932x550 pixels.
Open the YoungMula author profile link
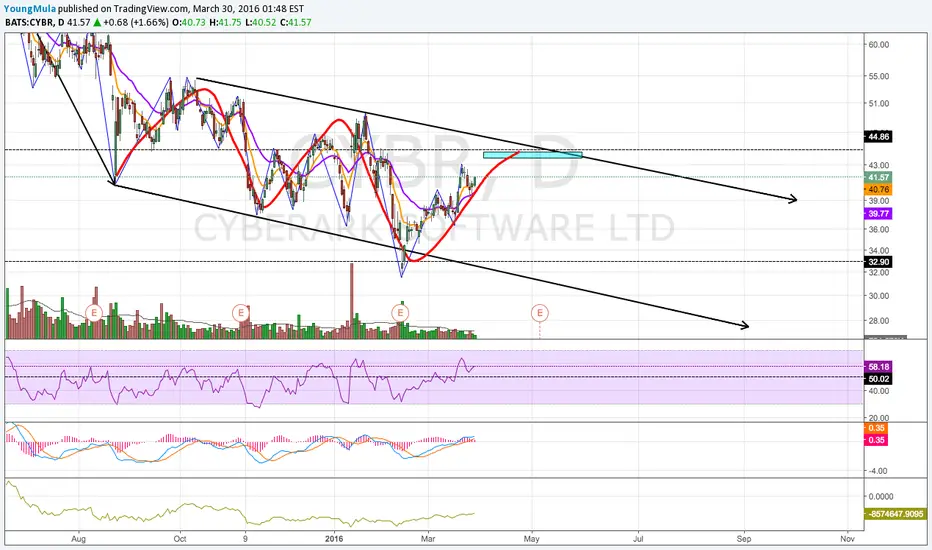click(x=30, y=8)
